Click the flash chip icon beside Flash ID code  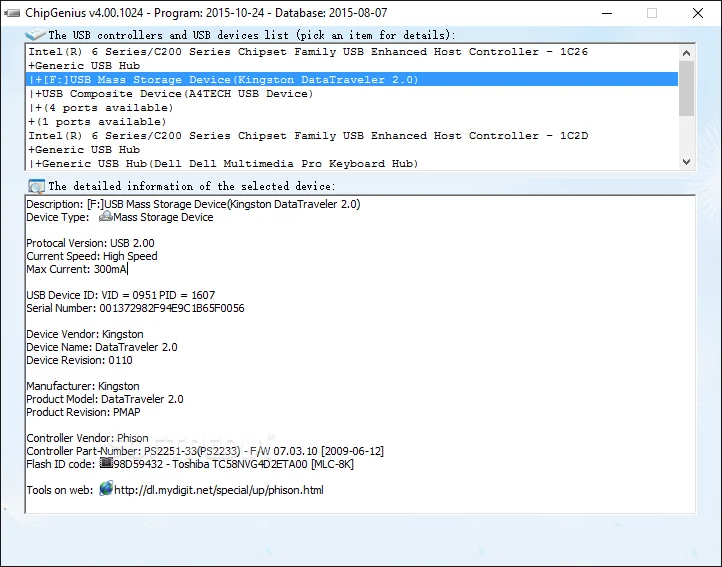[x=106, y=463]
